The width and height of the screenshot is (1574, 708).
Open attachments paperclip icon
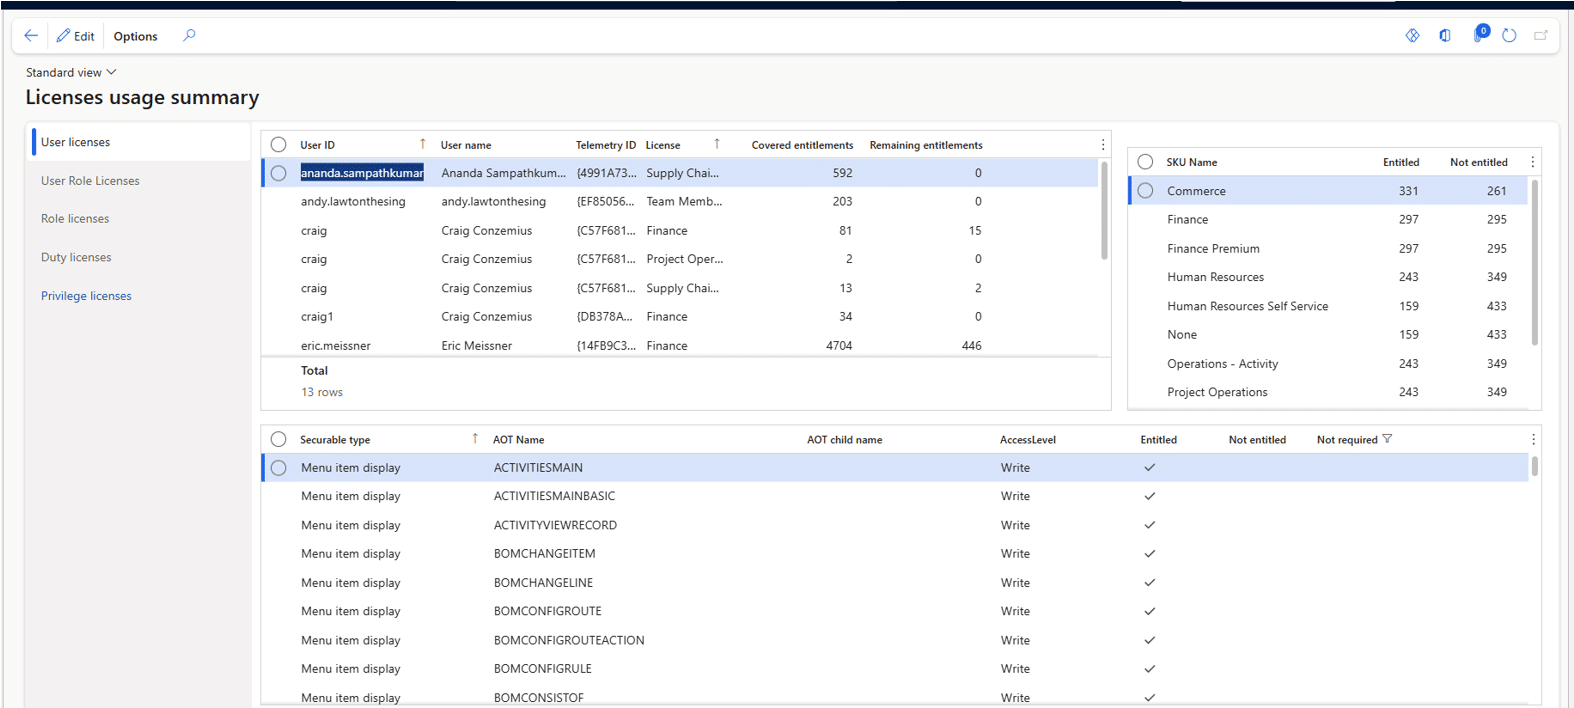coord(1479,36)
